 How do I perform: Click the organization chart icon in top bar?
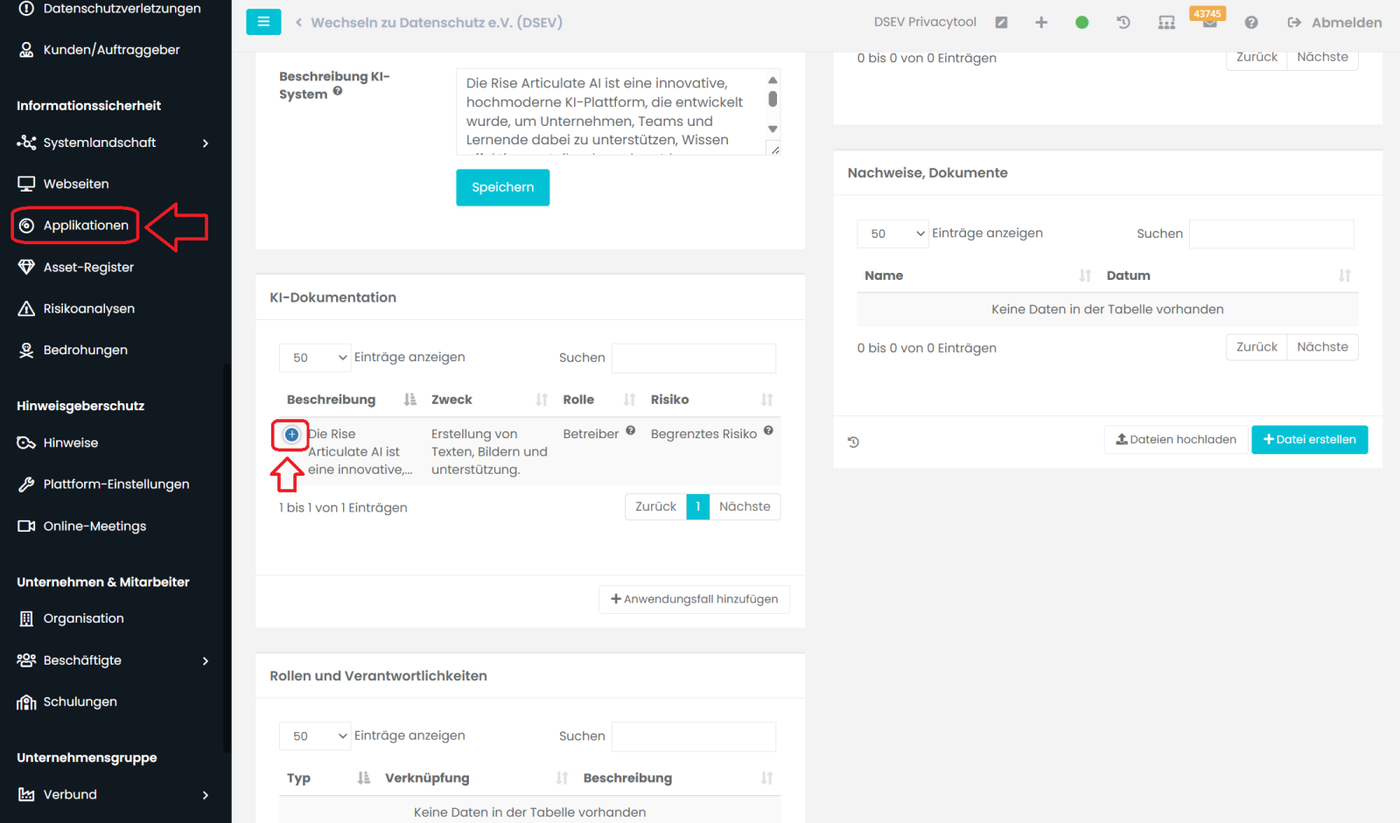click(x=1166, y=22)
